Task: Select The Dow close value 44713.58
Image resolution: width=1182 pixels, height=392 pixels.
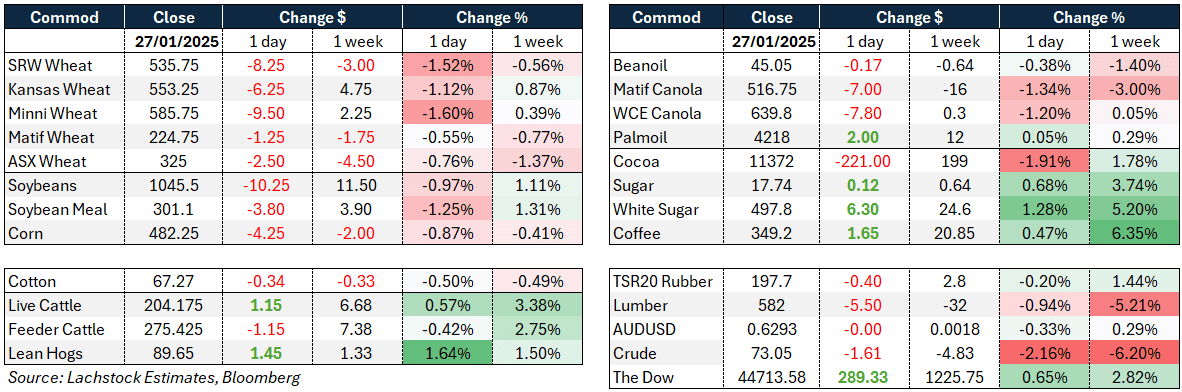Action: coord(772,377)
